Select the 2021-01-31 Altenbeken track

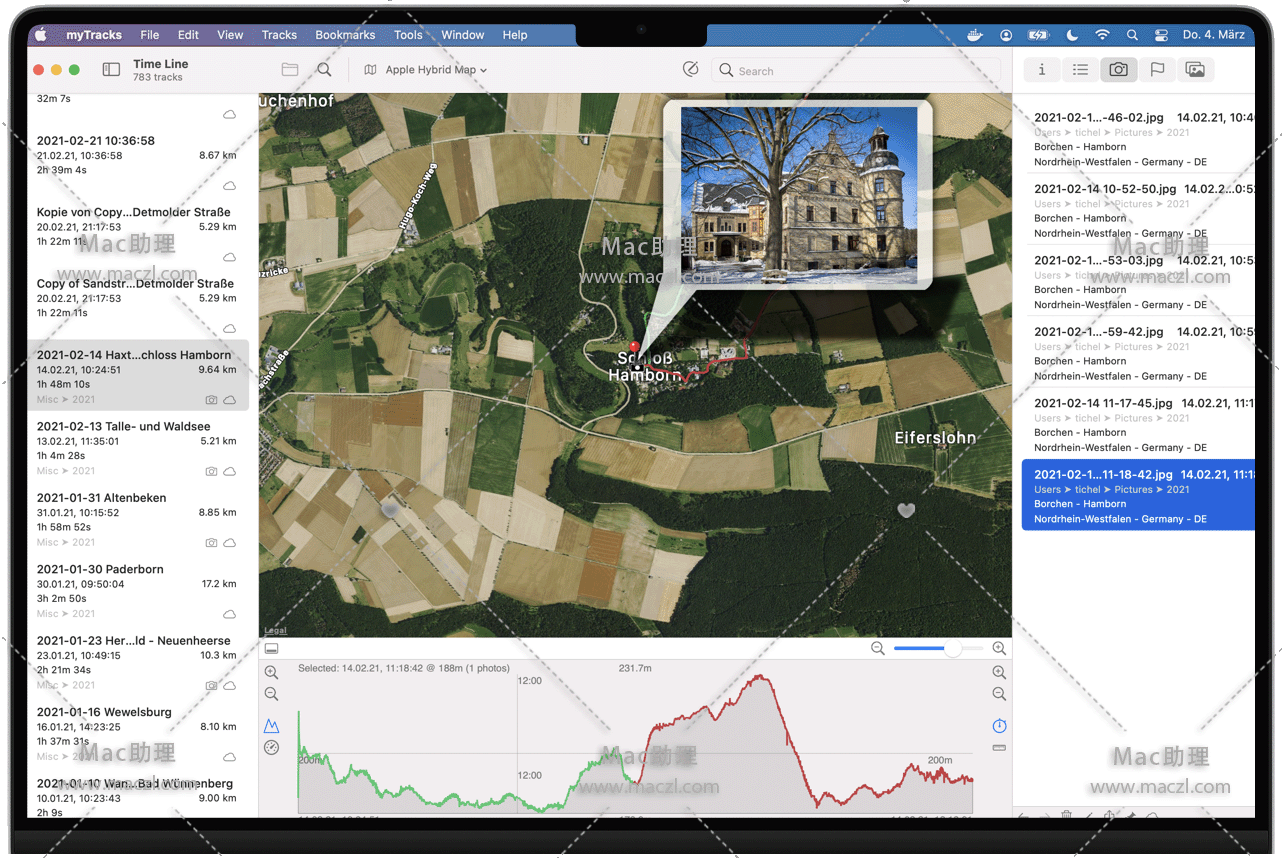[137, 519]
